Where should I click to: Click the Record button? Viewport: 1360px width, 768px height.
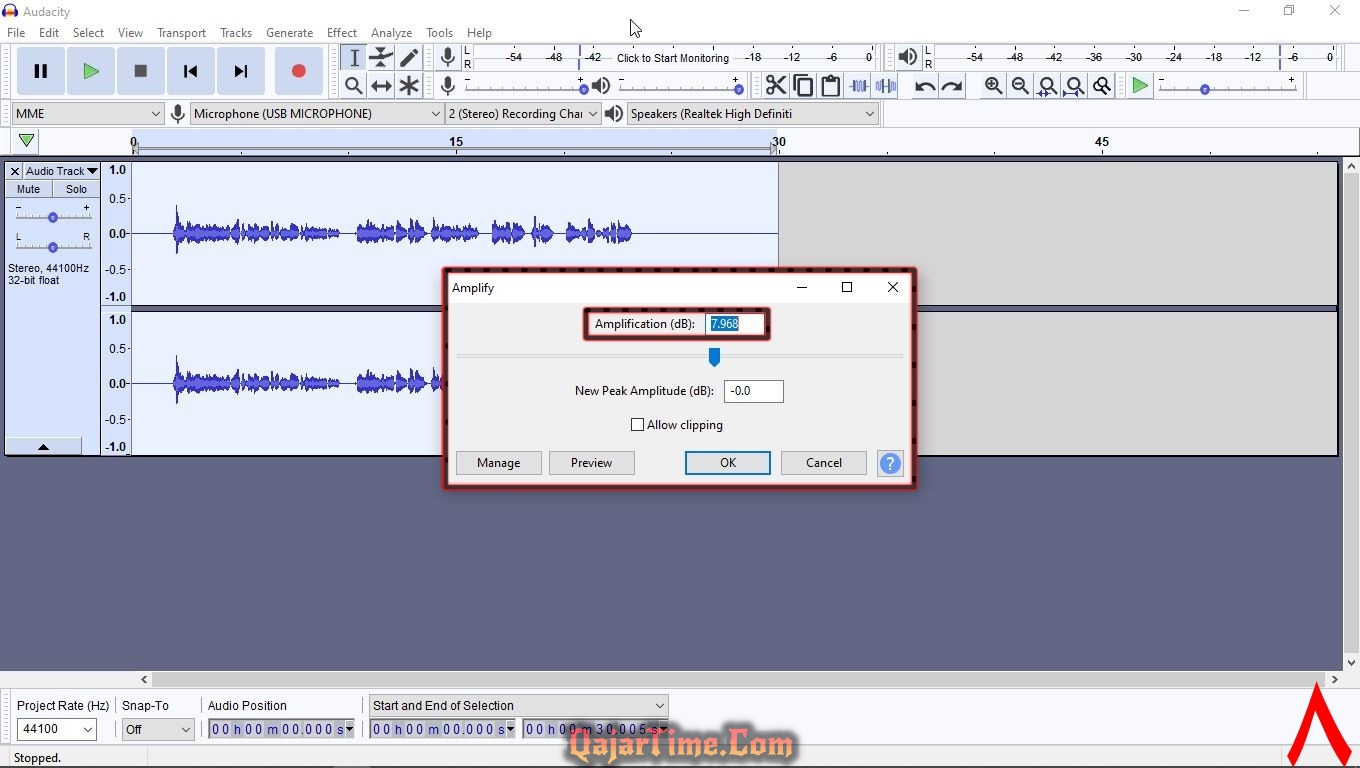298,71
